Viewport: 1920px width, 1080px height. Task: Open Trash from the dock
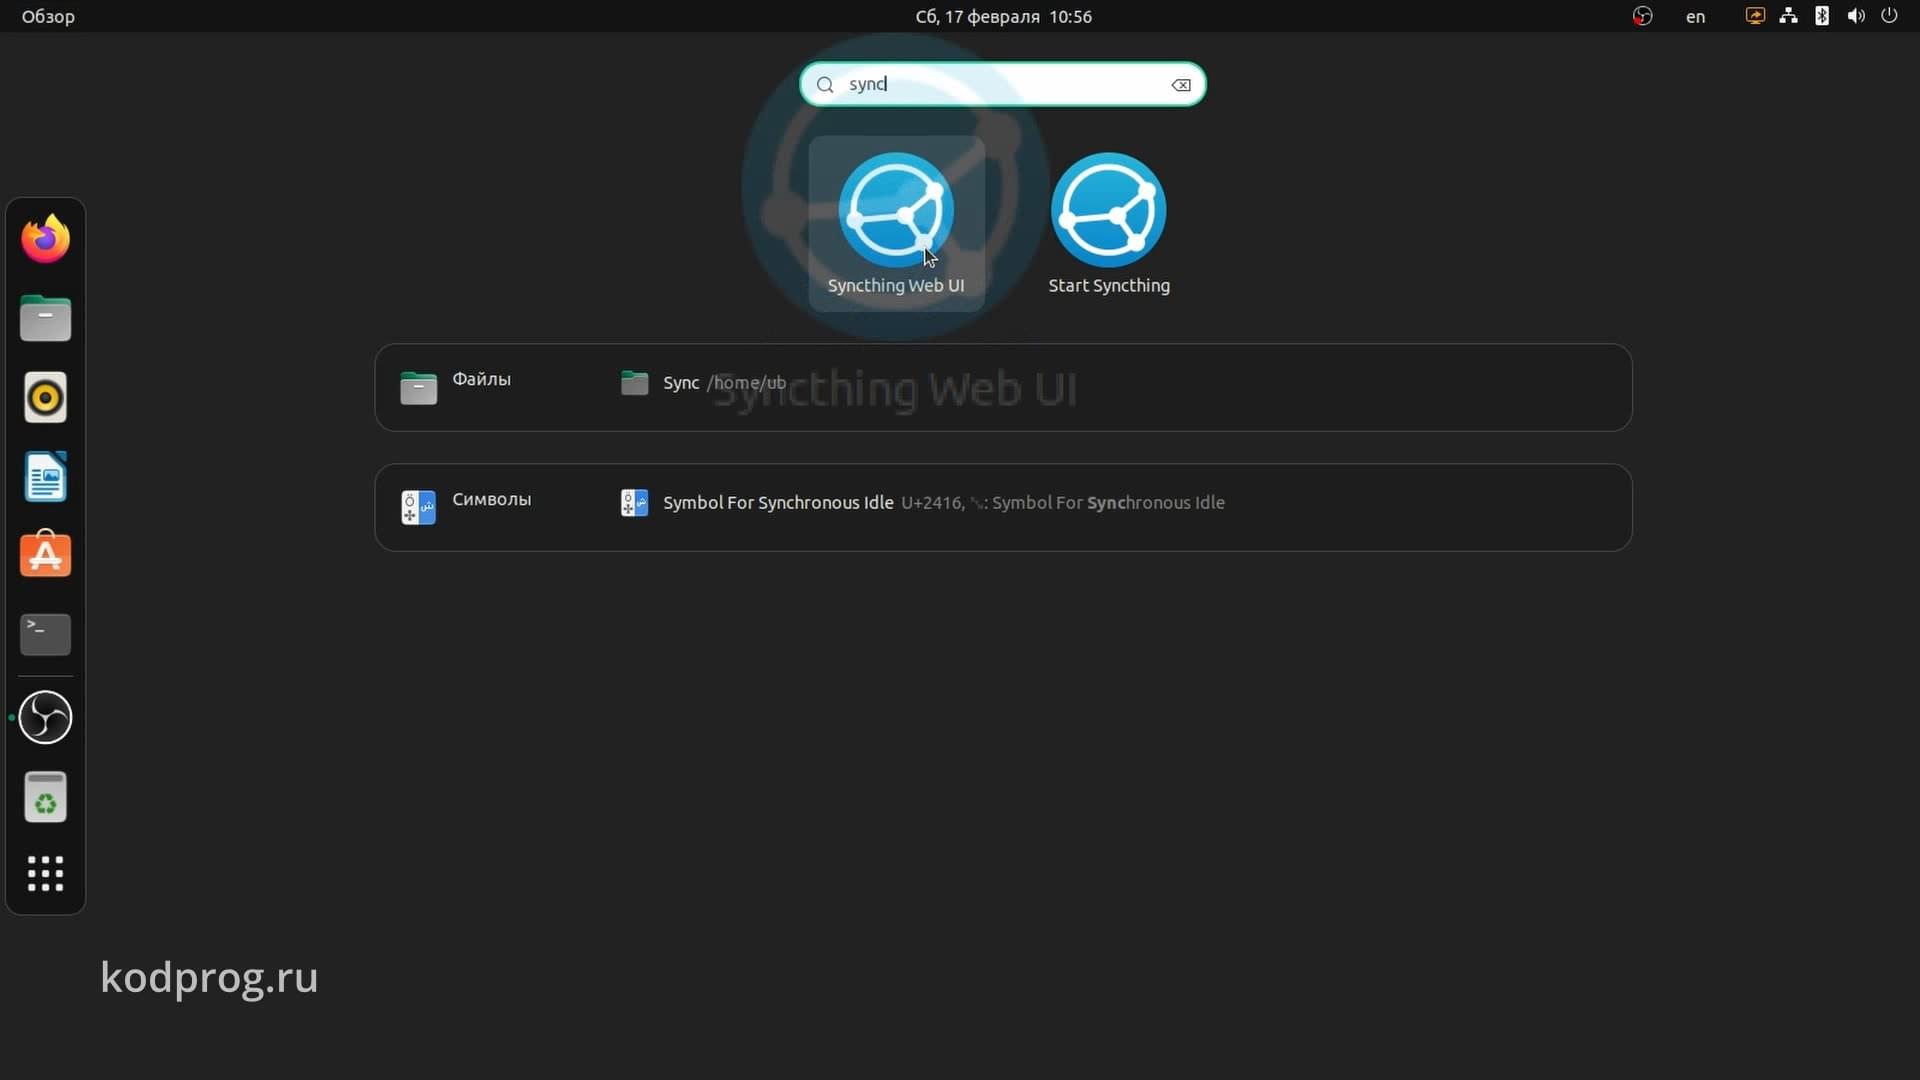click(45, 797)
